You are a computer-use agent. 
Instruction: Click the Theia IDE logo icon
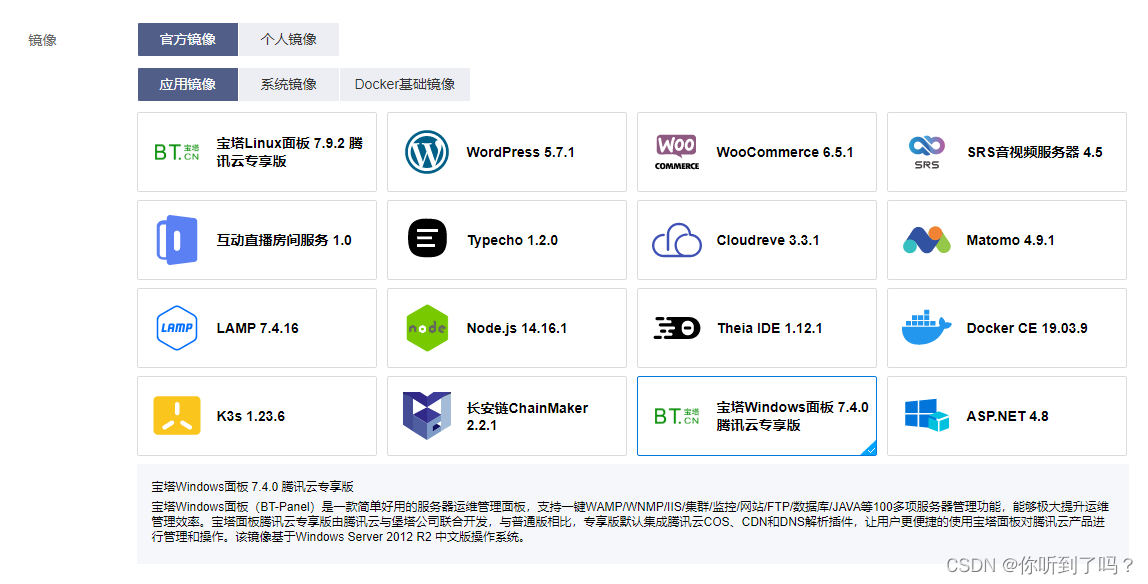[676, 328]
